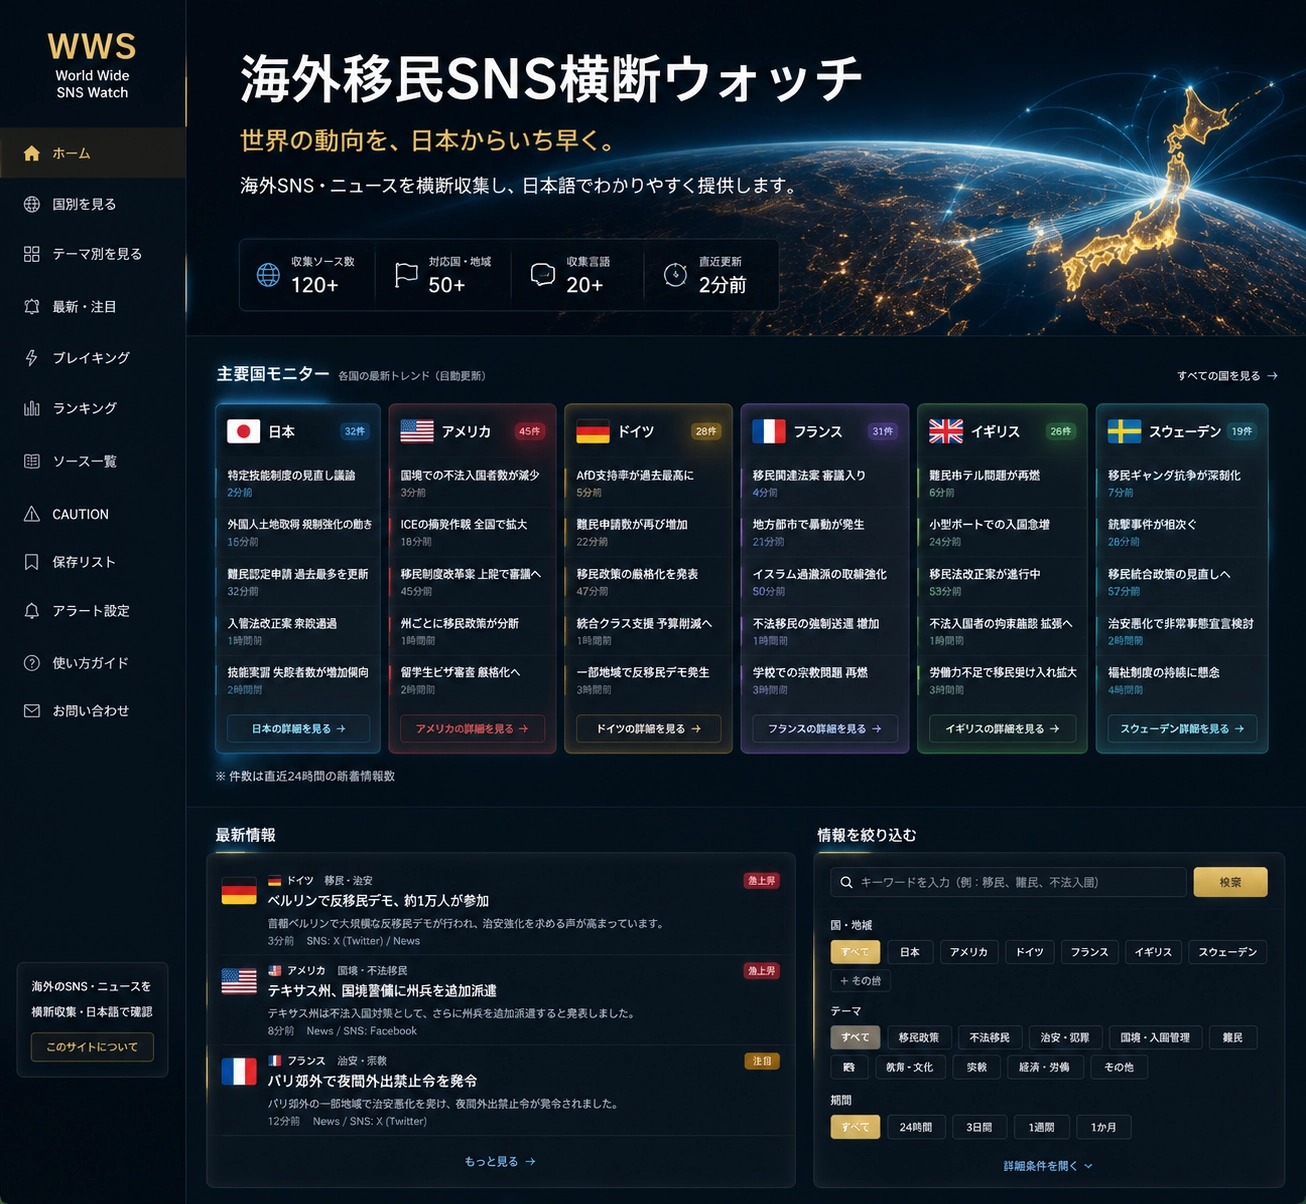Toggle the 移民政策 theme chip
1306x1204 pixels.
[918, 1038]
